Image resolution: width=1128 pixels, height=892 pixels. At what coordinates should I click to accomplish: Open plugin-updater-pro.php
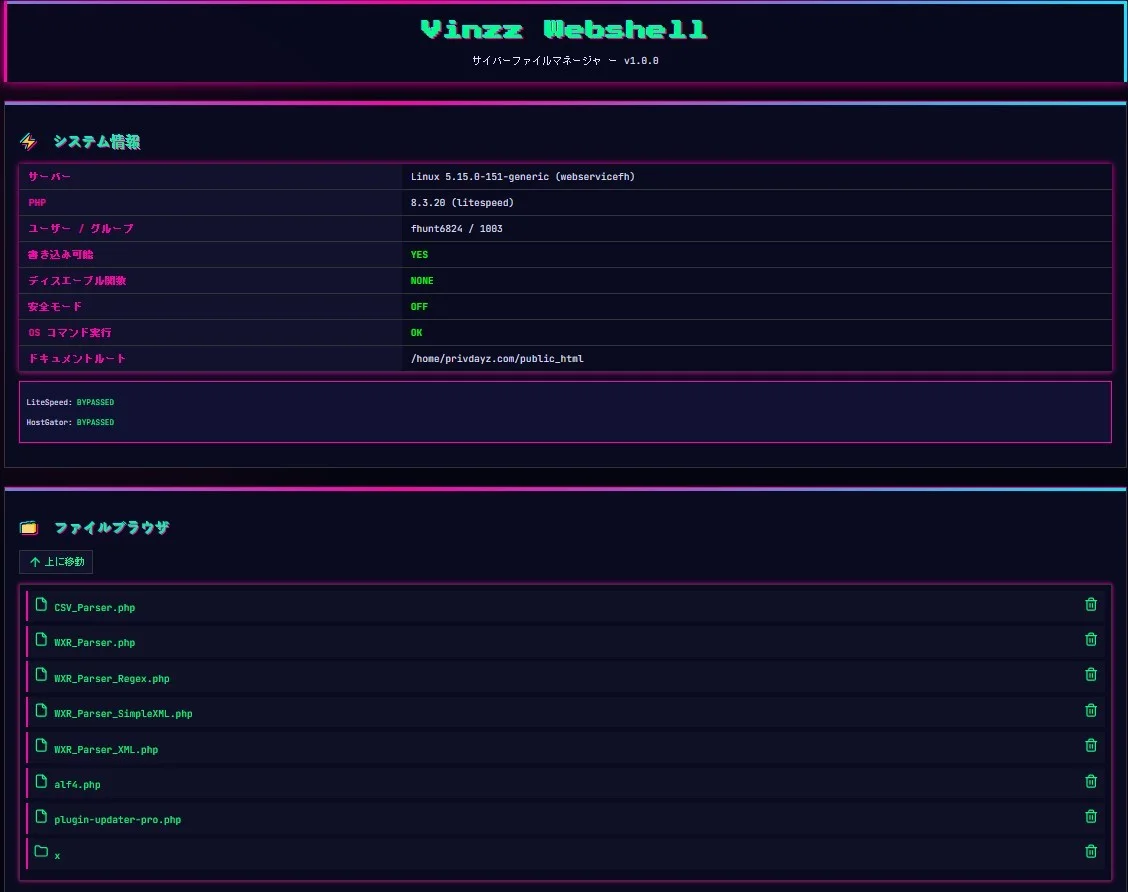point(117,819)
